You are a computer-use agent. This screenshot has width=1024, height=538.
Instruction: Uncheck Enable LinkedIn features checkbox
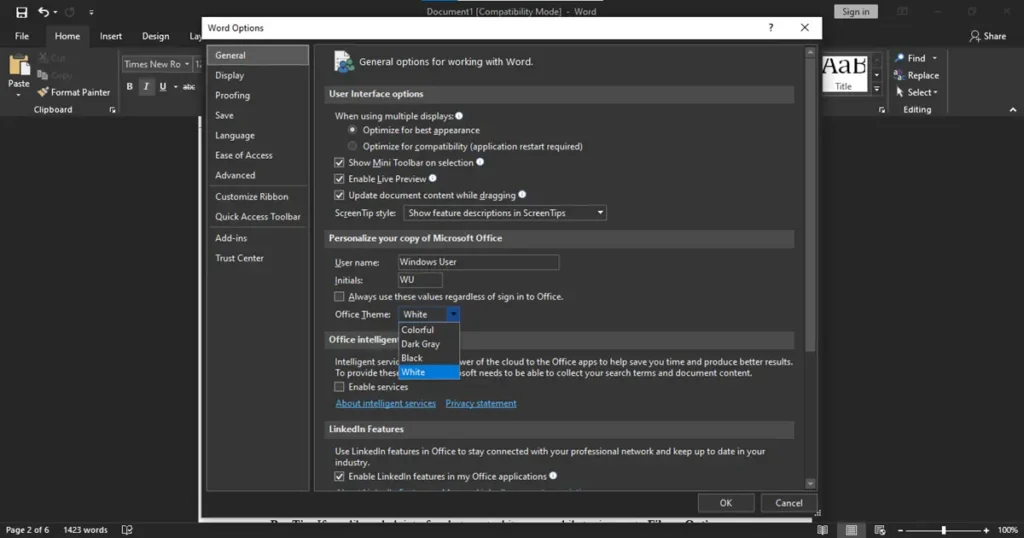[x=339, y=477]
